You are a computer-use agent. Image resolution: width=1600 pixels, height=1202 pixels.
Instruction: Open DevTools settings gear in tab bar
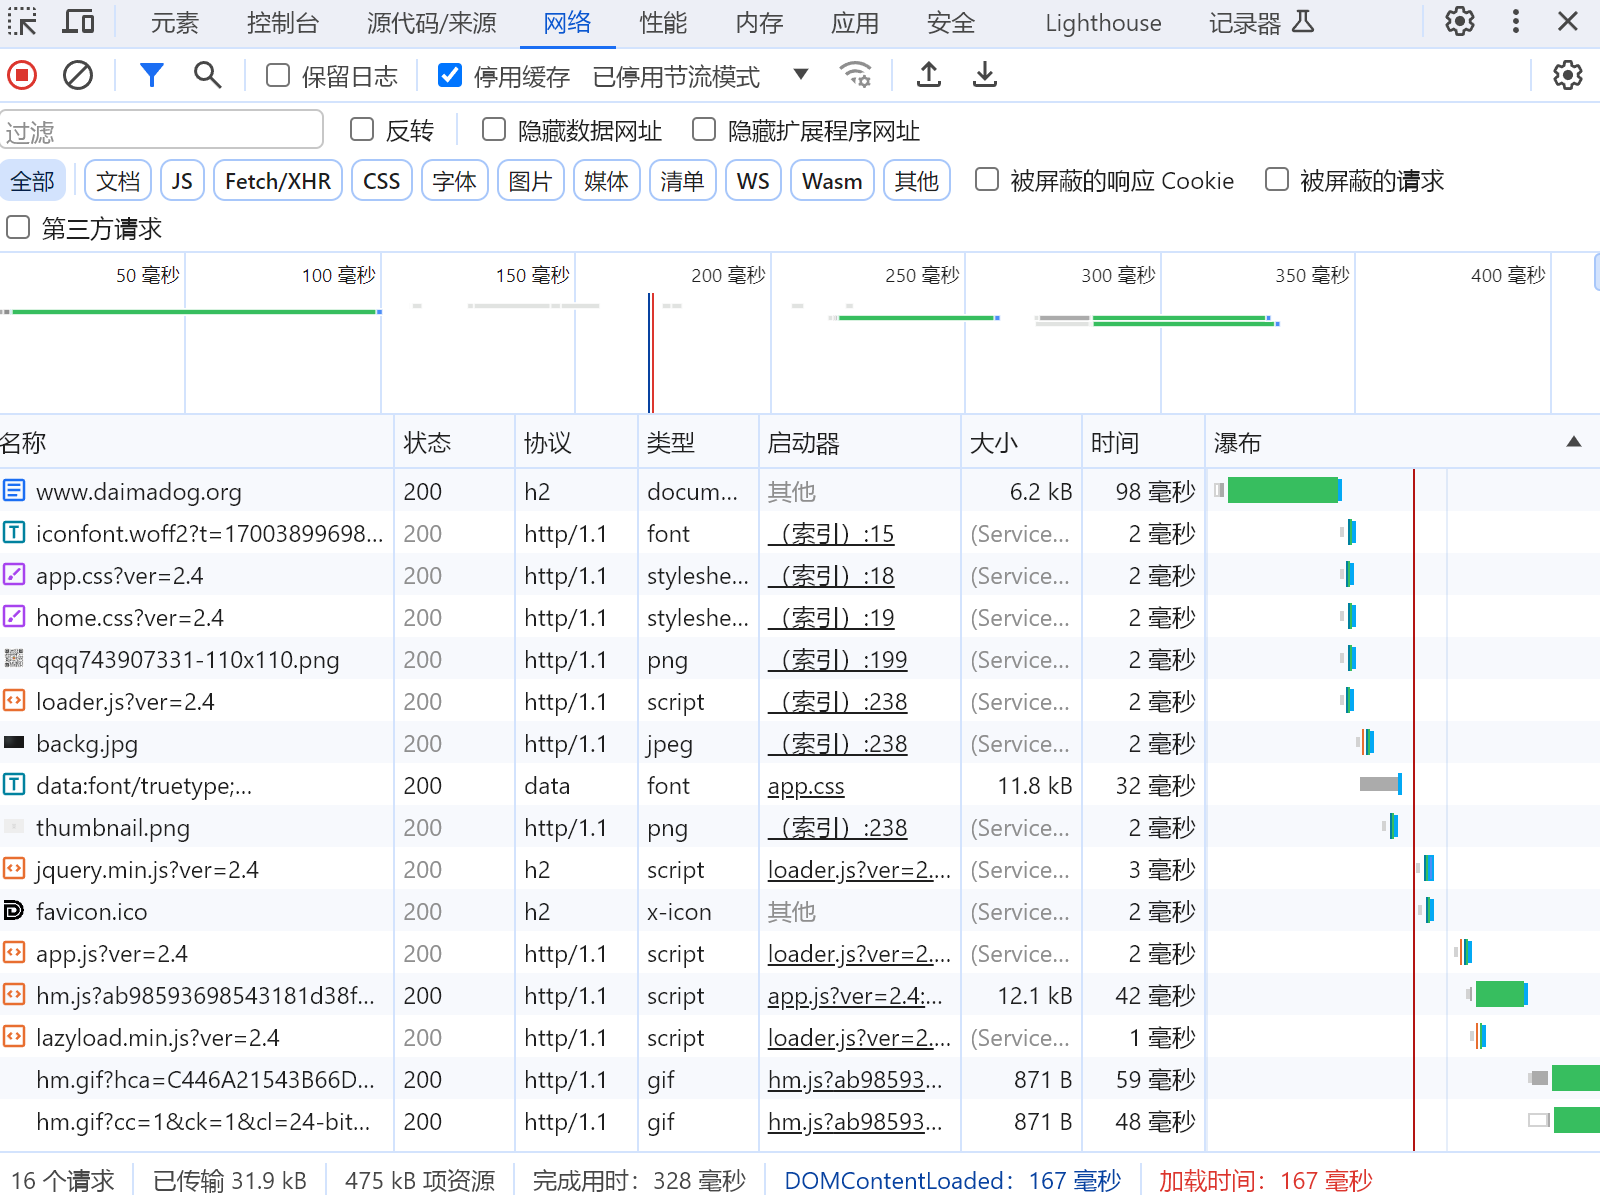tap(1460, 22)
